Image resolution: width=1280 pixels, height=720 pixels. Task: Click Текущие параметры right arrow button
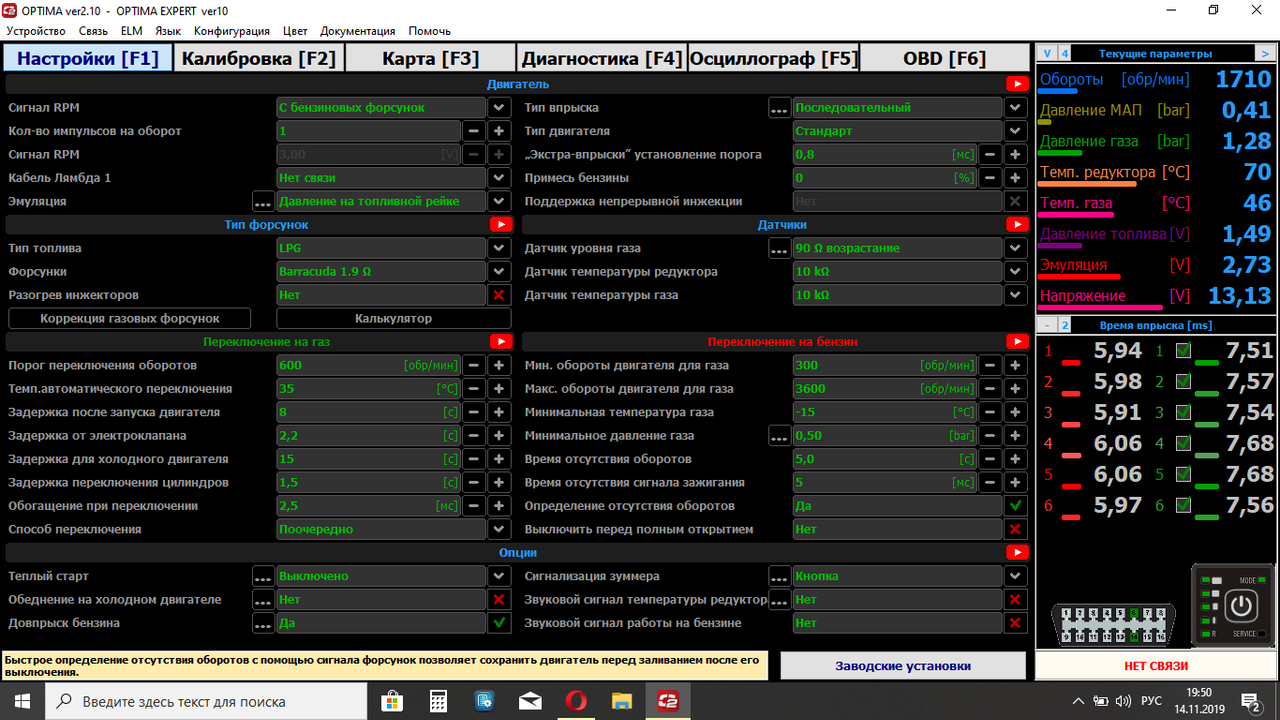(1266, 54)
